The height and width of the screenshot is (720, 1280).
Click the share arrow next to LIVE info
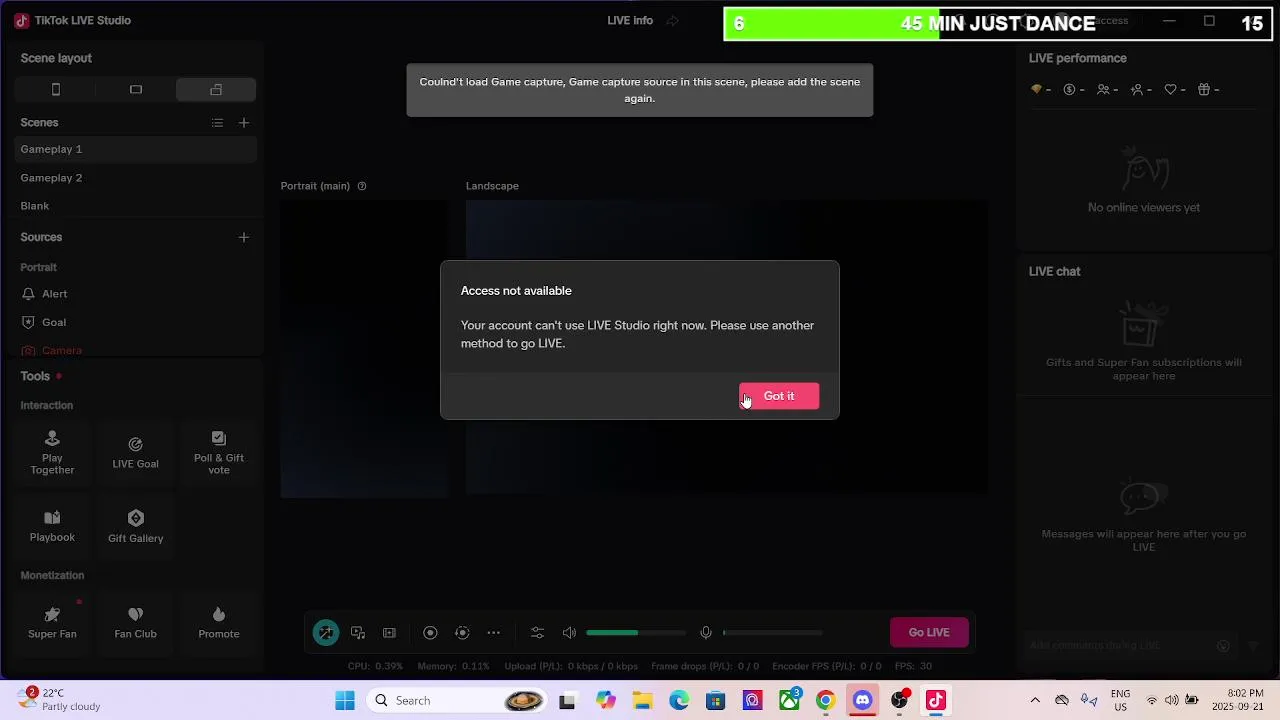[x=672, y=20]
